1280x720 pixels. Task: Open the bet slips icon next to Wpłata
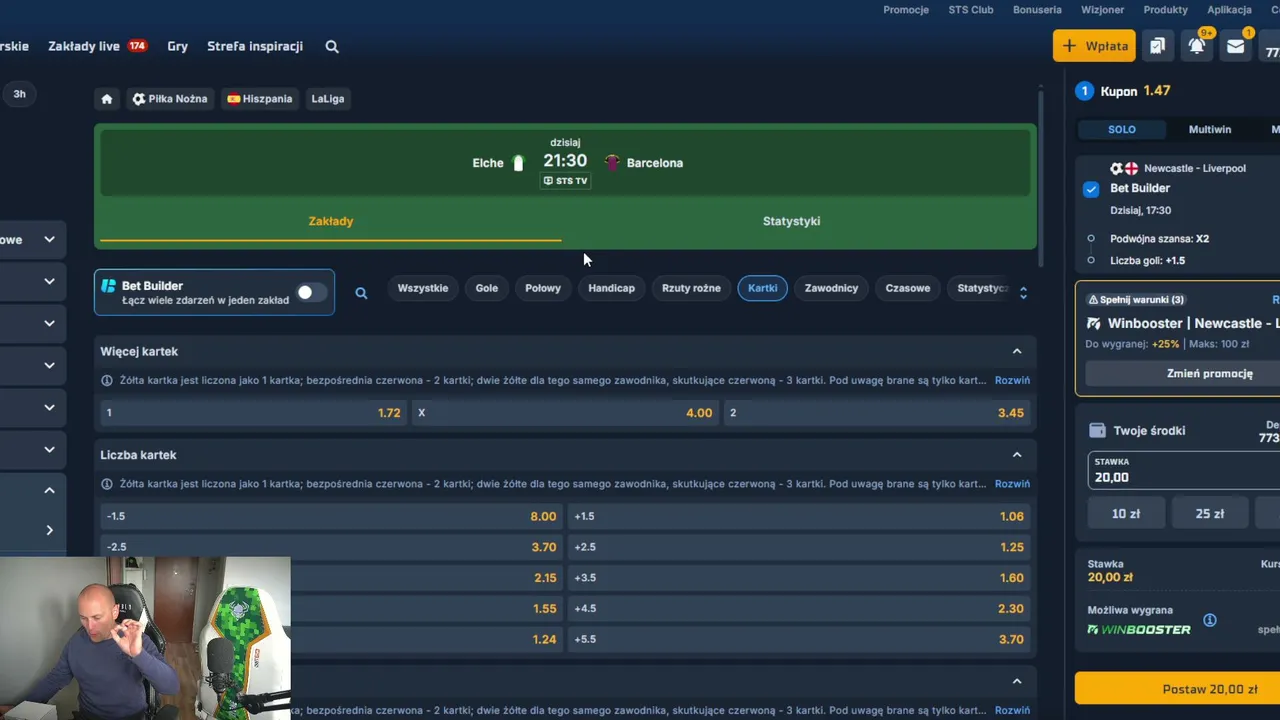coord(1157,46)
